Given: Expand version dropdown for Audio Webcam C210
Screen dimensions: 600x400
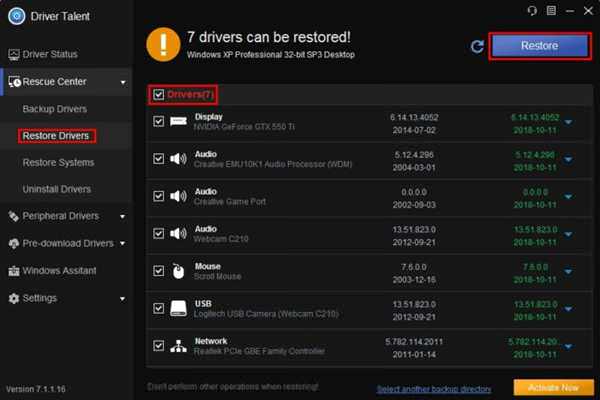Looking at the screenshot, I should (x=568, y=234).
